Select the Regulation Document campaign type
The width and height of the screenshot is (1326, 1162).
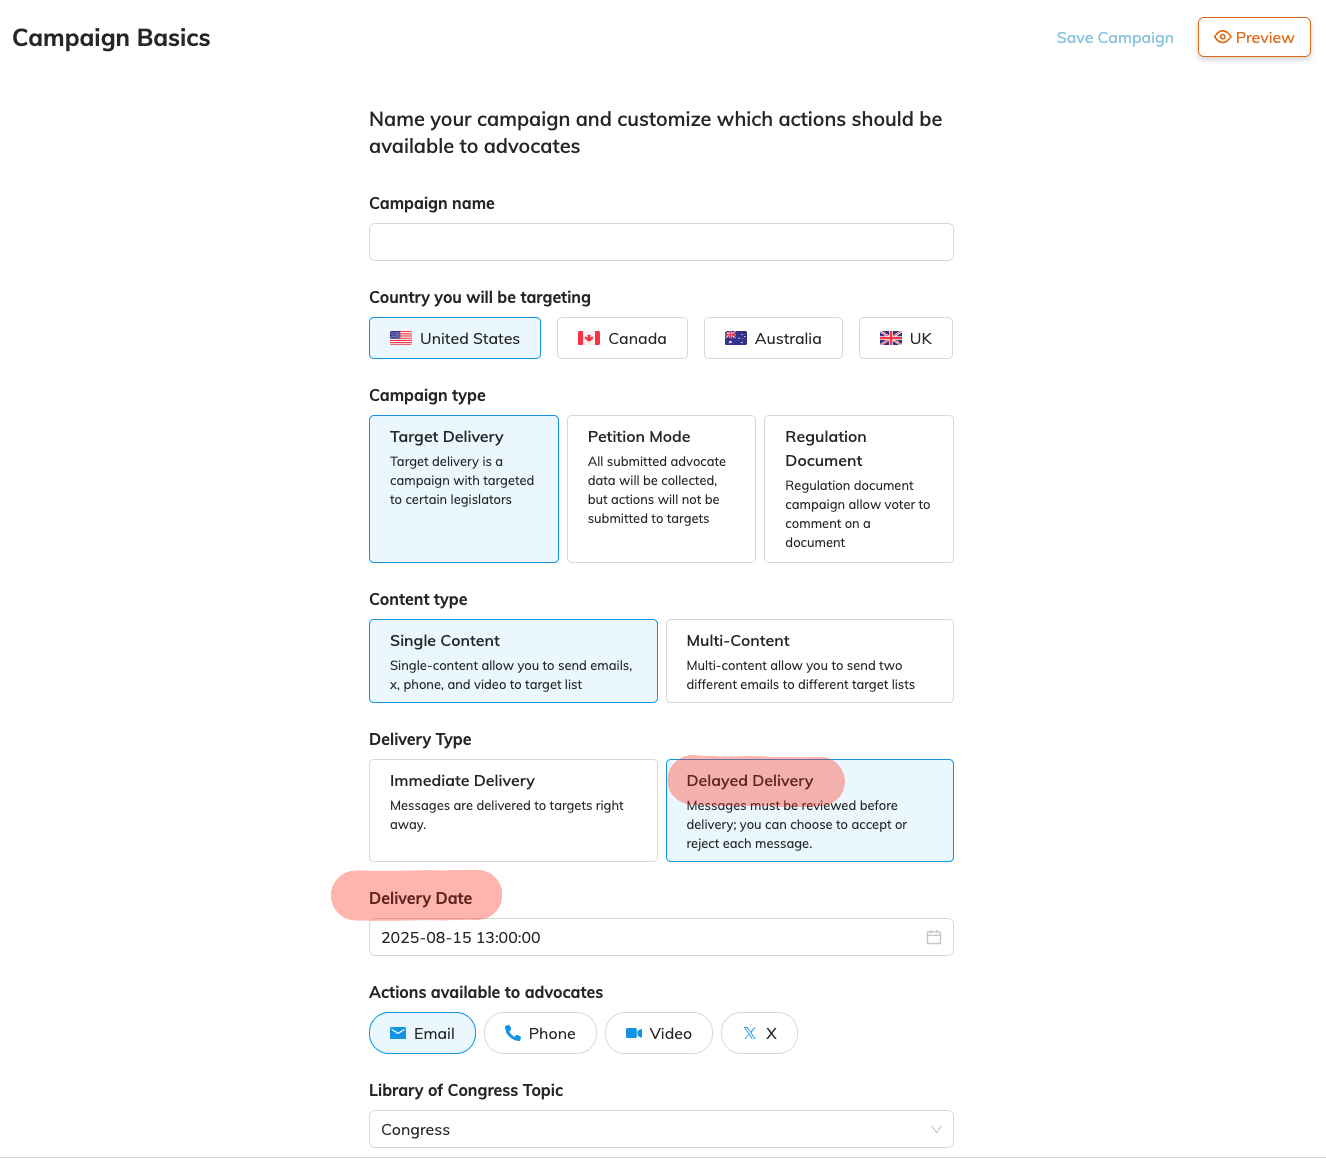tap(858, 488)
